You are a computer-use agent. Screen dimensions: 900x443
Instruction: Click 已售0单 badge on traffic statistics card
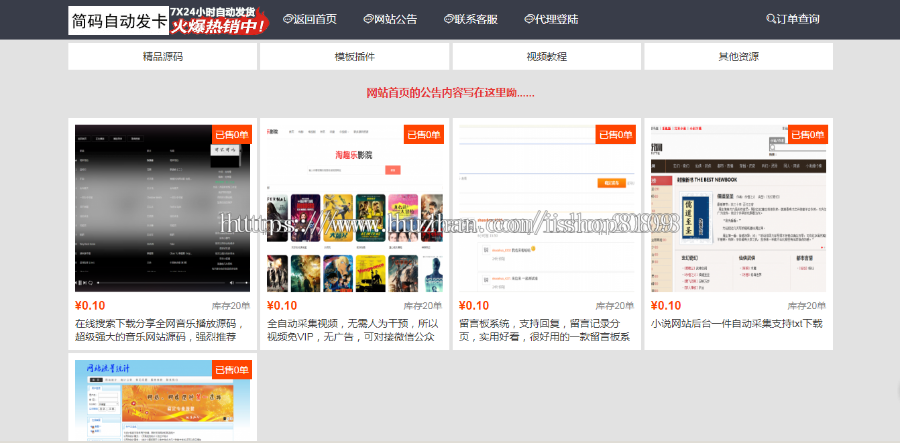232,370
